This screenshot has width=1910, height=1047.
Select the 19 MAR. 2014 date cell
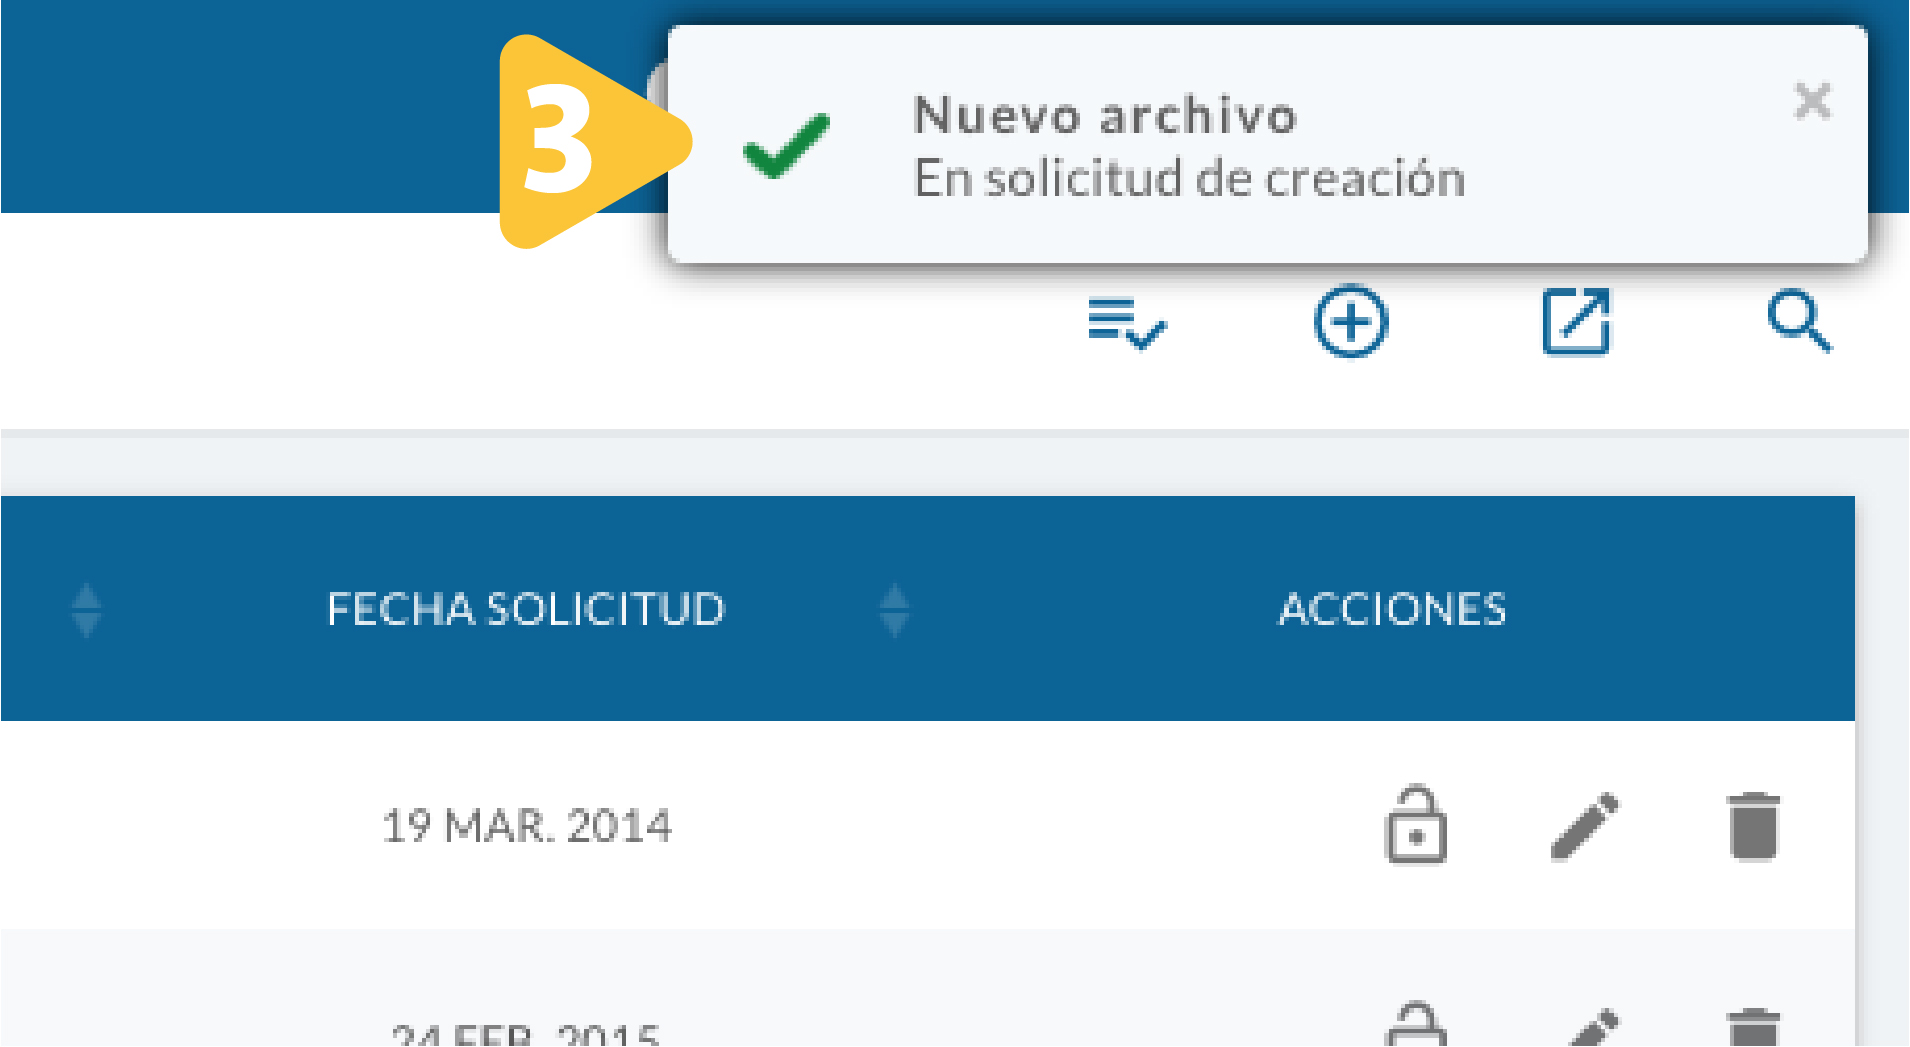tap(527, 826)
